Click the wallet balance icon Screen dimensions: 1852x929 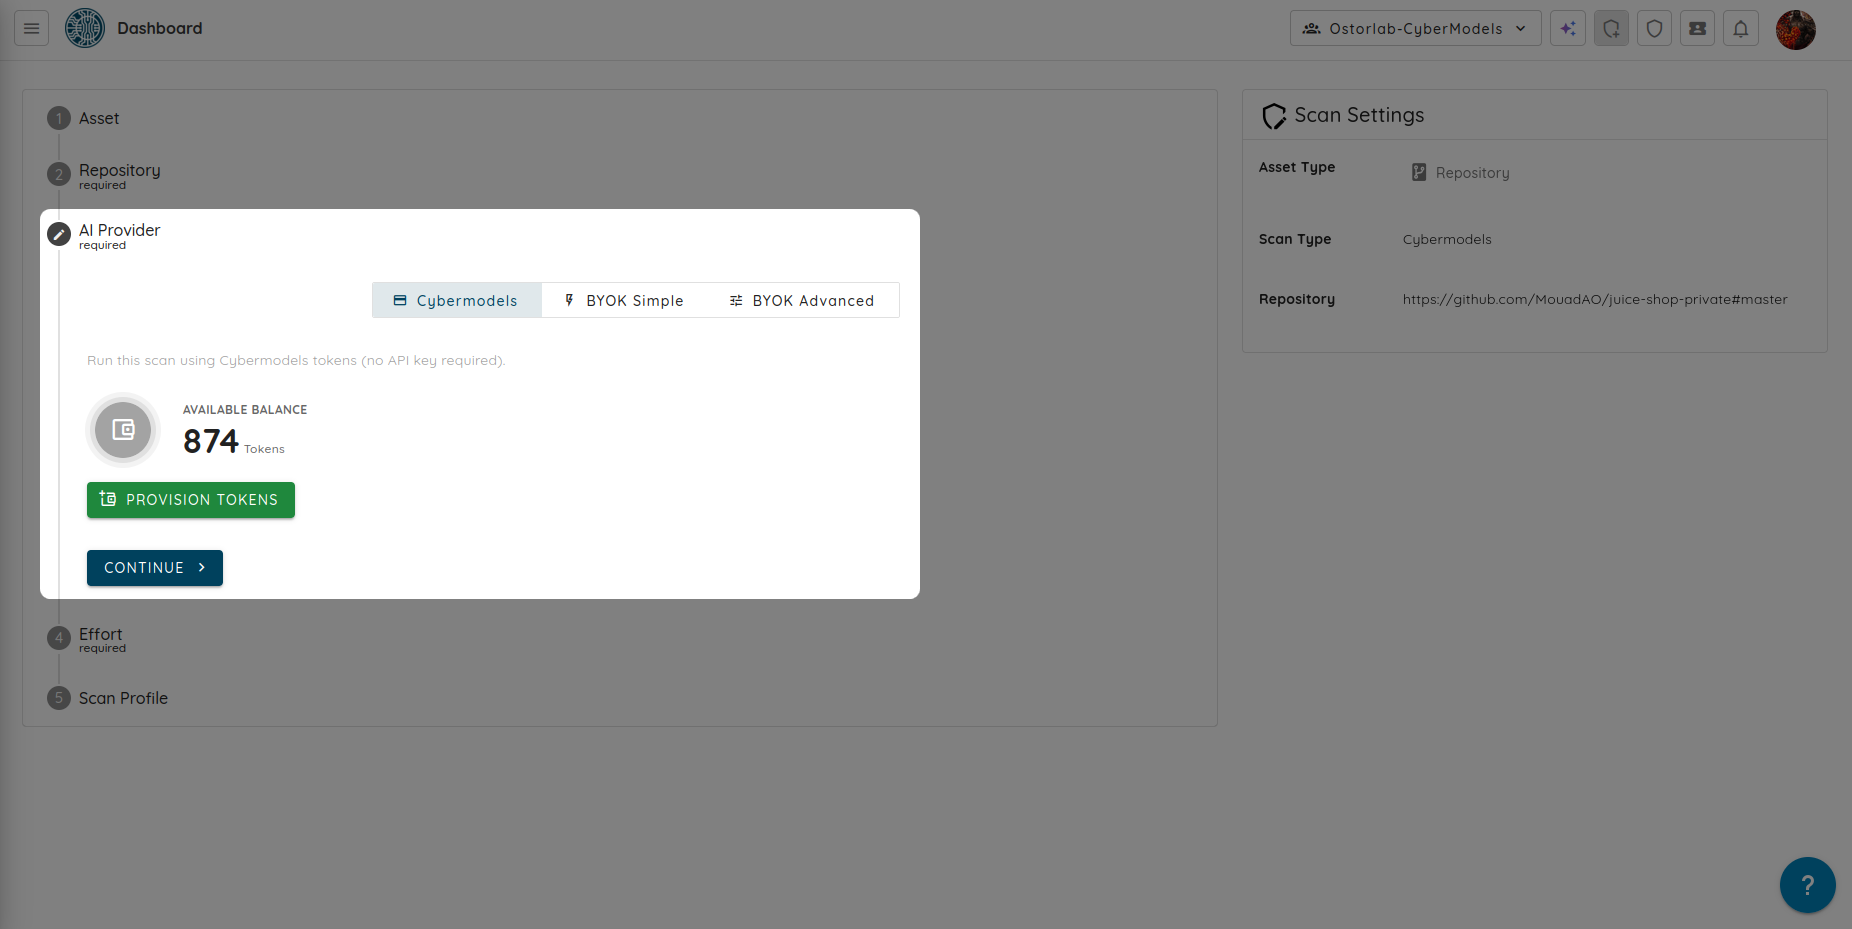pyautogui.click(x=123, y=430)
